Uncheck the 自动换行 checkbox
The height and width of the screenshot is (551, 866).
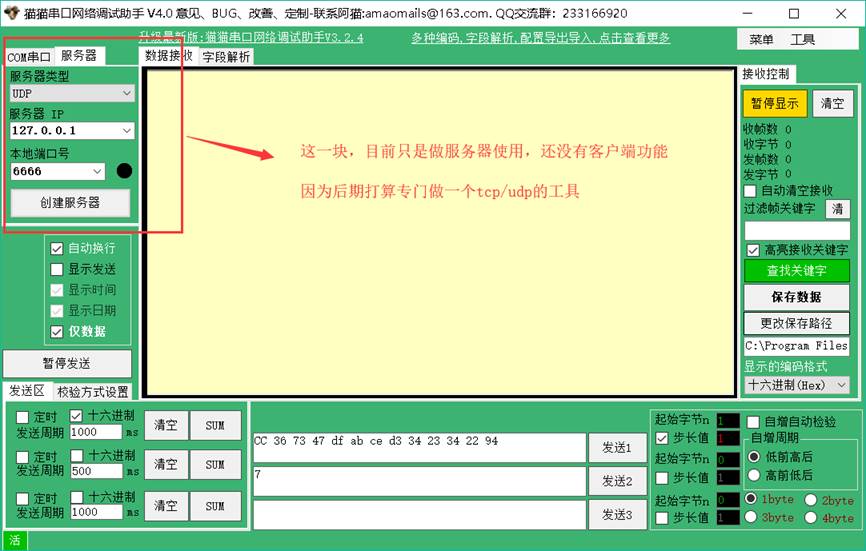tap(57, 248)
